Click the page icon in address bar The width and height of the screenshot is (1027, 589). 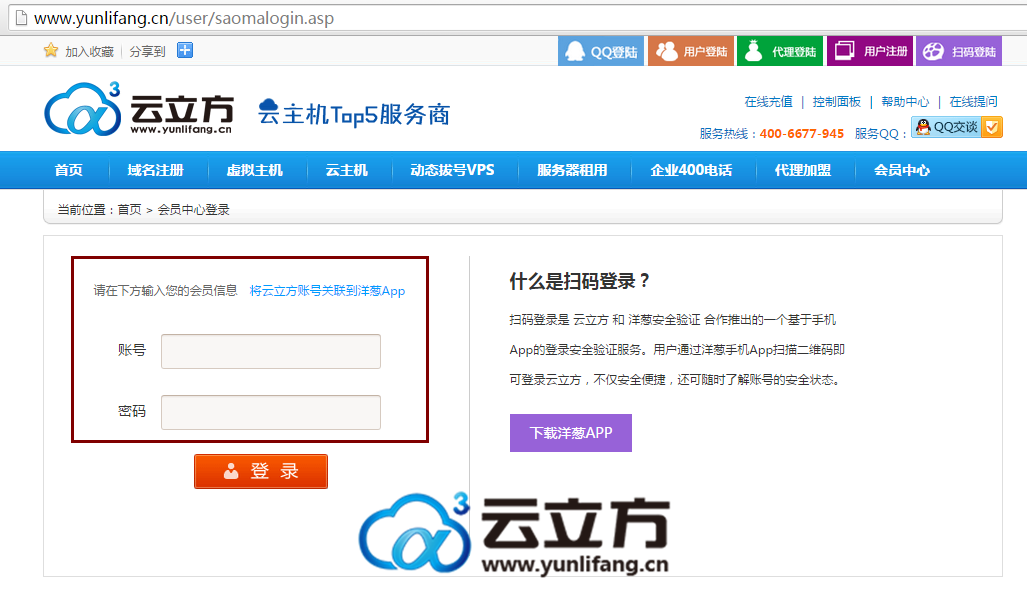(22, 18)
